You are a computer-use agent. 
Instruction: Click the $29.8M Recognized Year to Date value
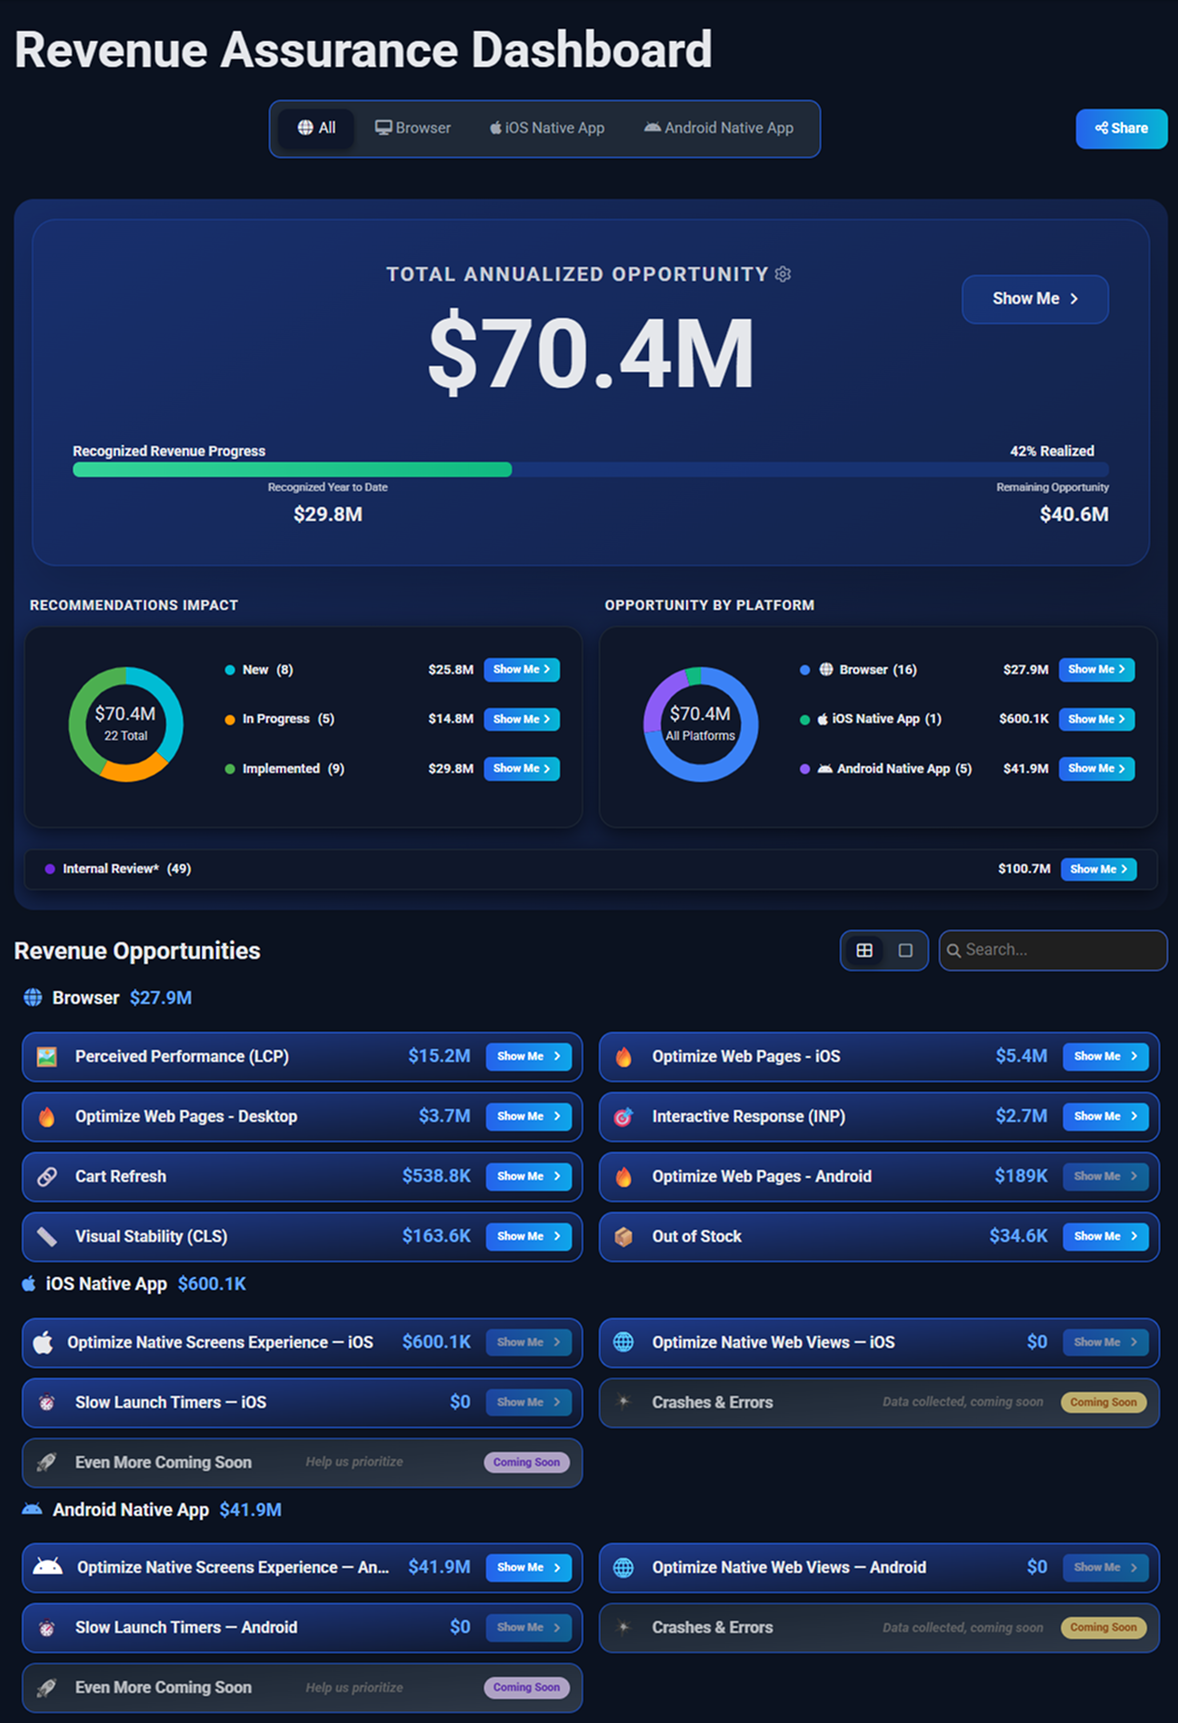coord(328,514)
